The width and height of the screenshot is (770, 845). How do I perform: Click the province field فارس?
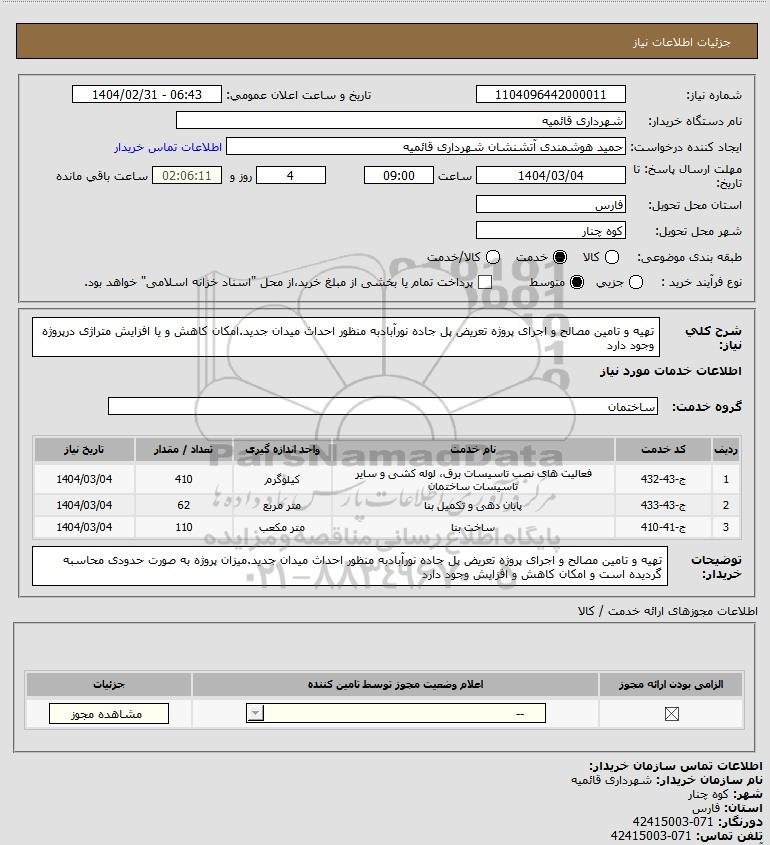pyautogui.click(x=551, y=205)
